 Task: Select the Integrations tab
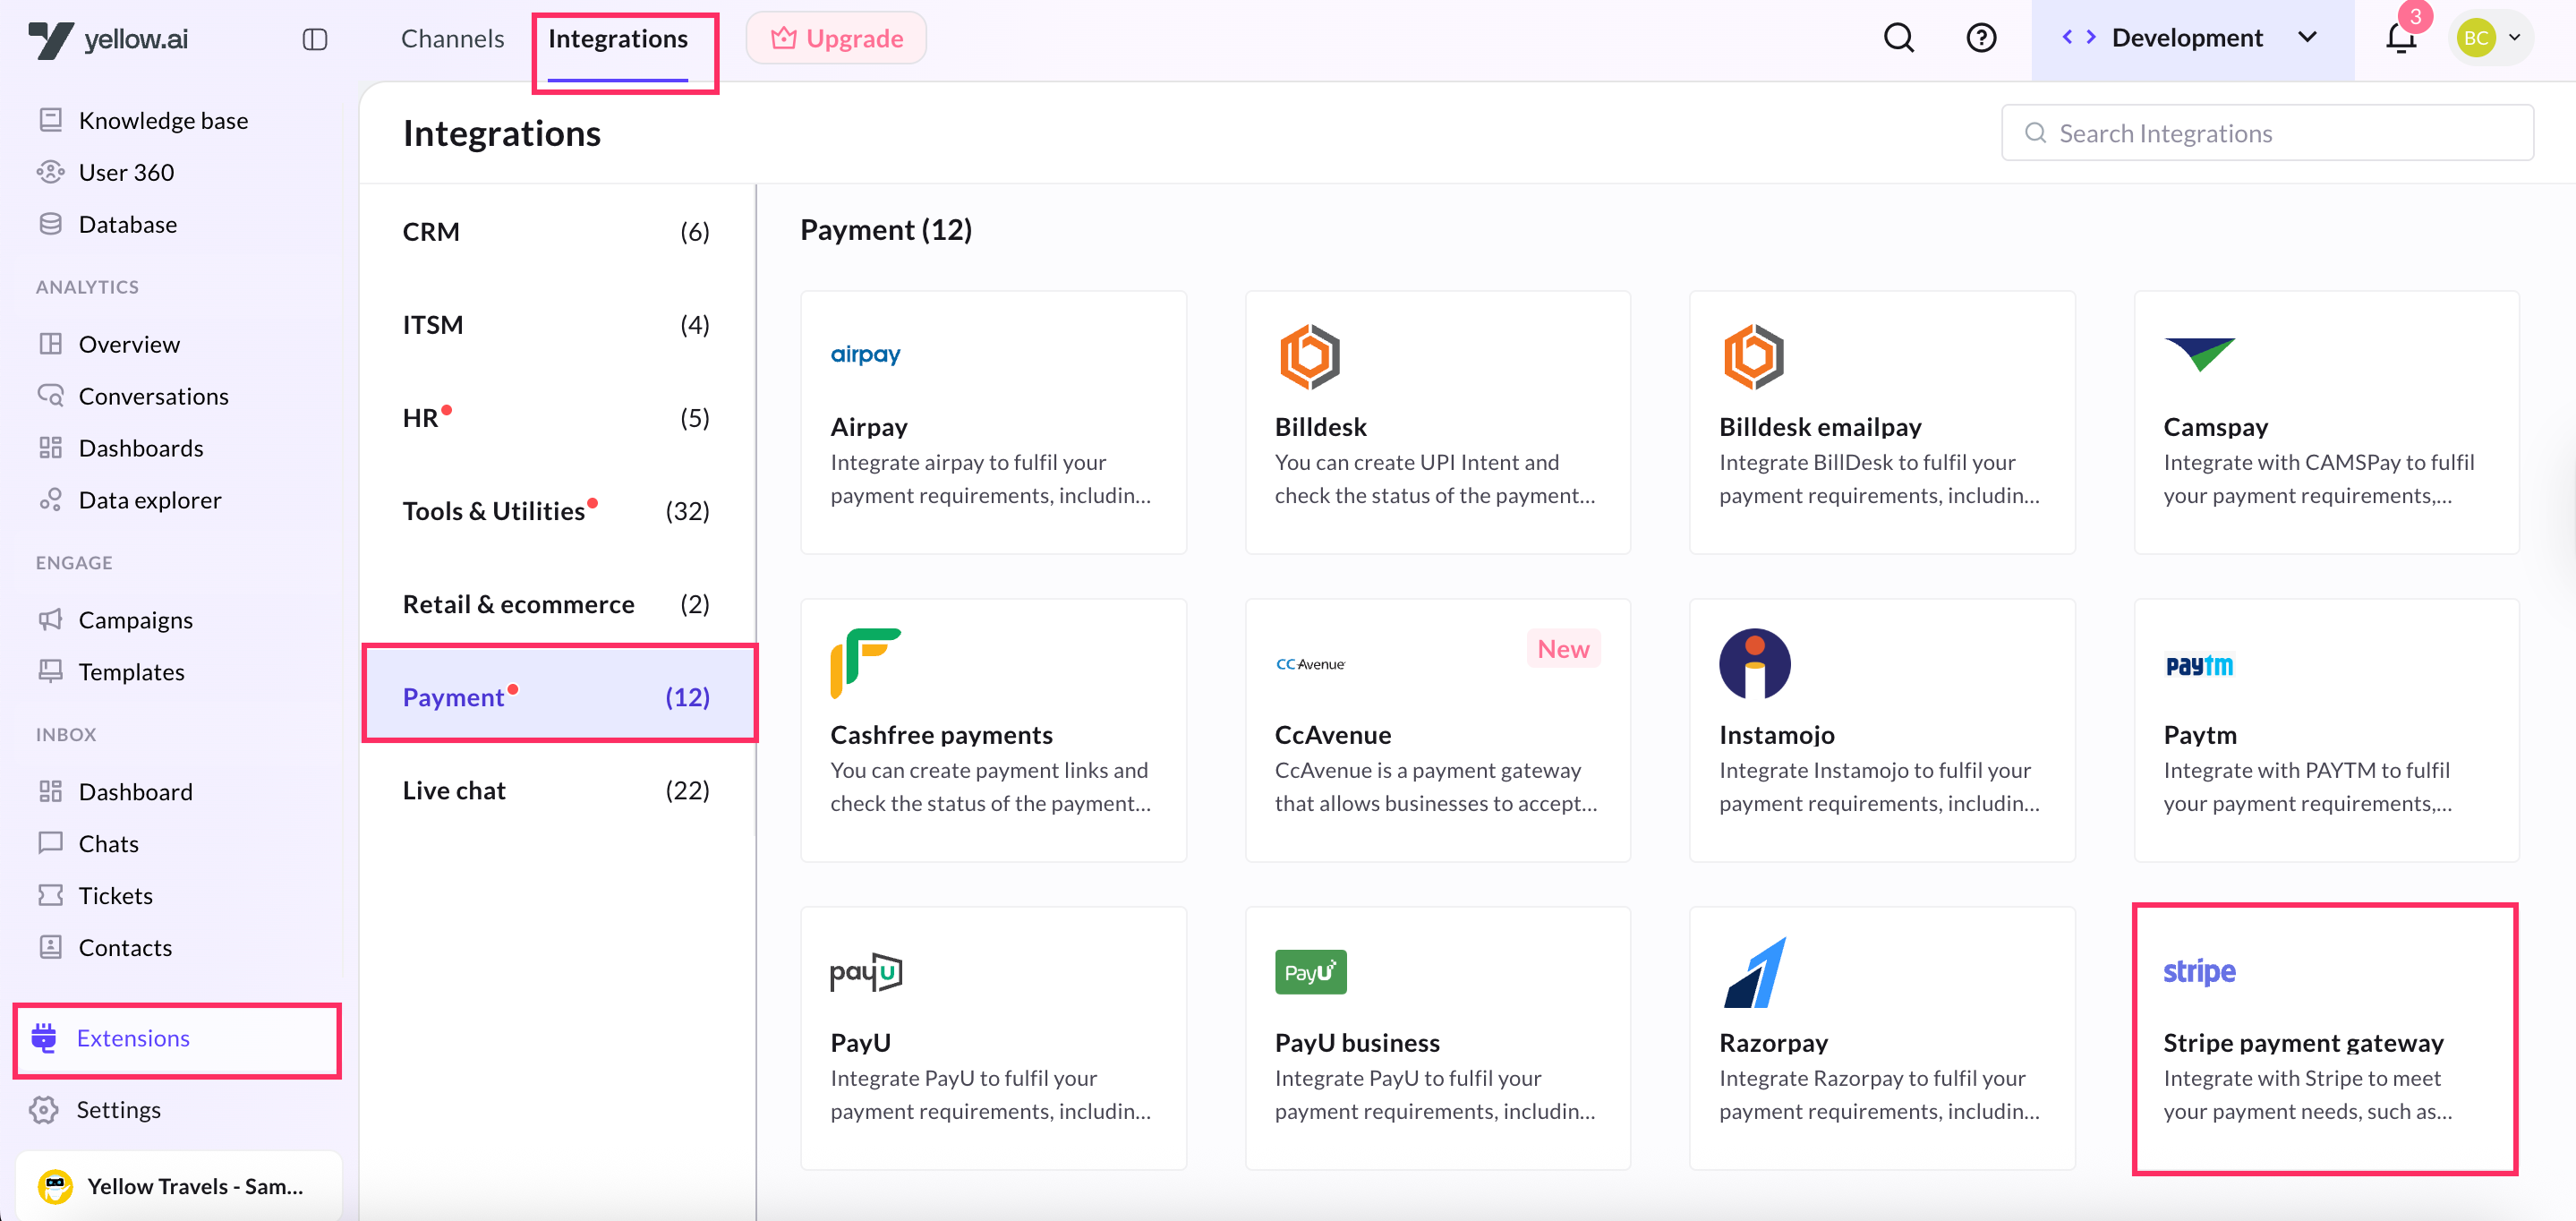coord(617,38)
